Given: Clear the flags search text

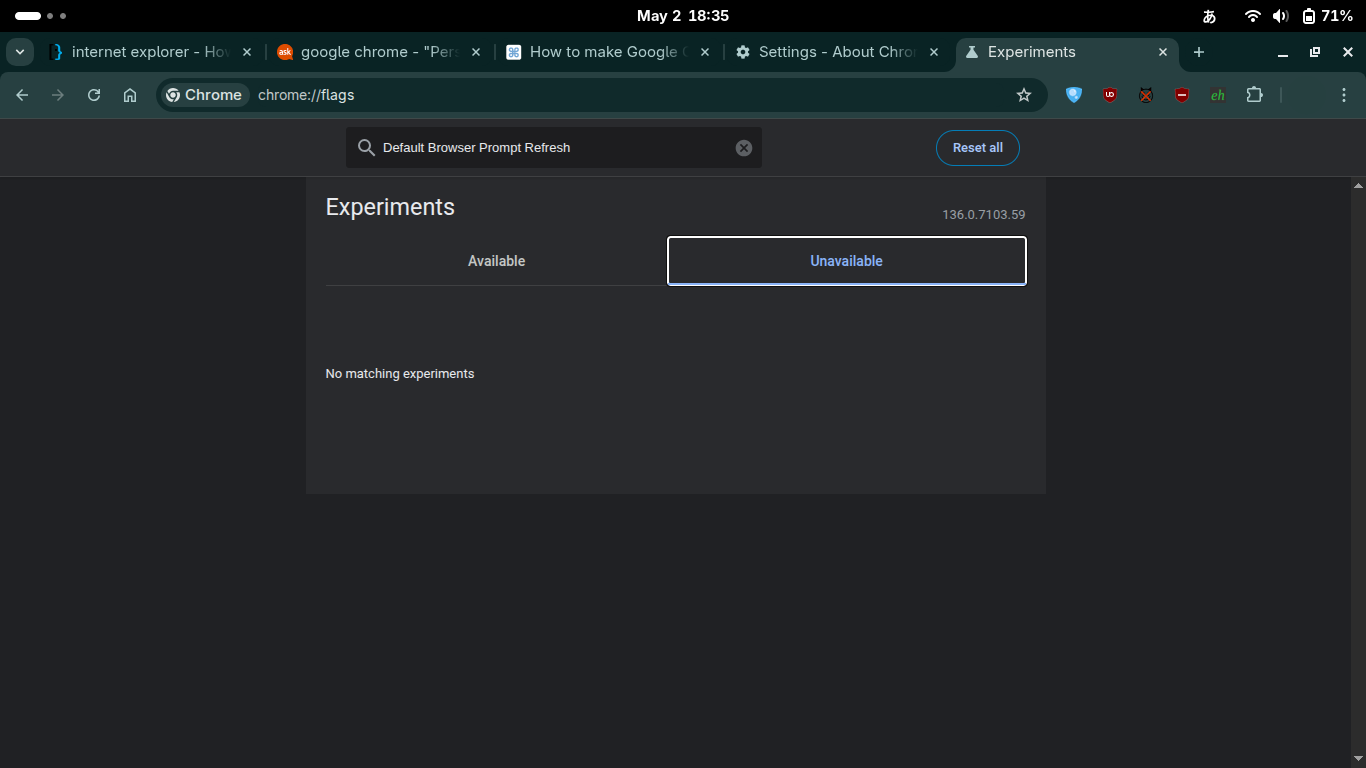Looking at the screenshot, I should coord(744,148).
